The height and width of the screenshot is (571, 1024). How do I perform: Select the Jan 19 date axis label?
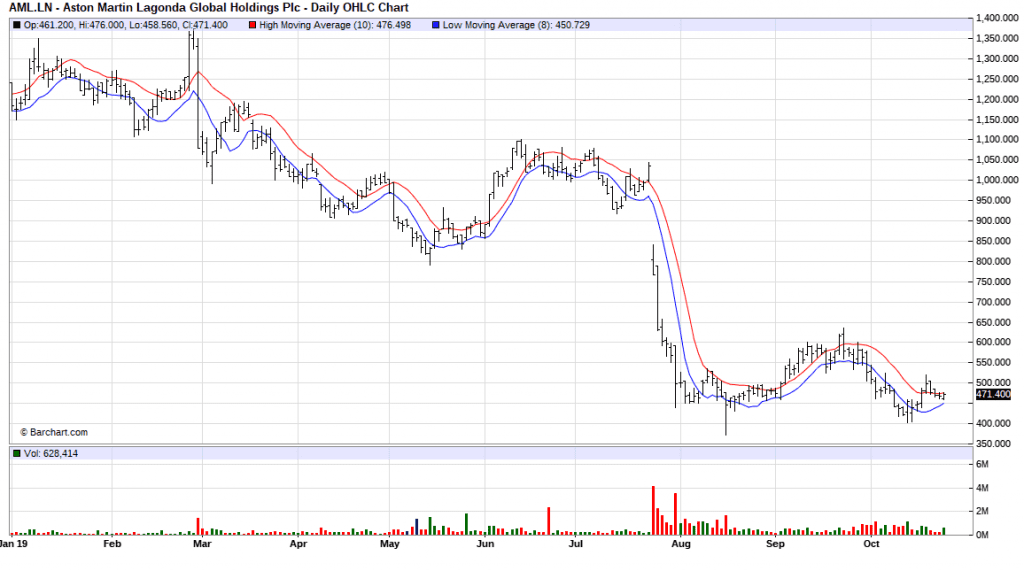(x=14, y=546)
